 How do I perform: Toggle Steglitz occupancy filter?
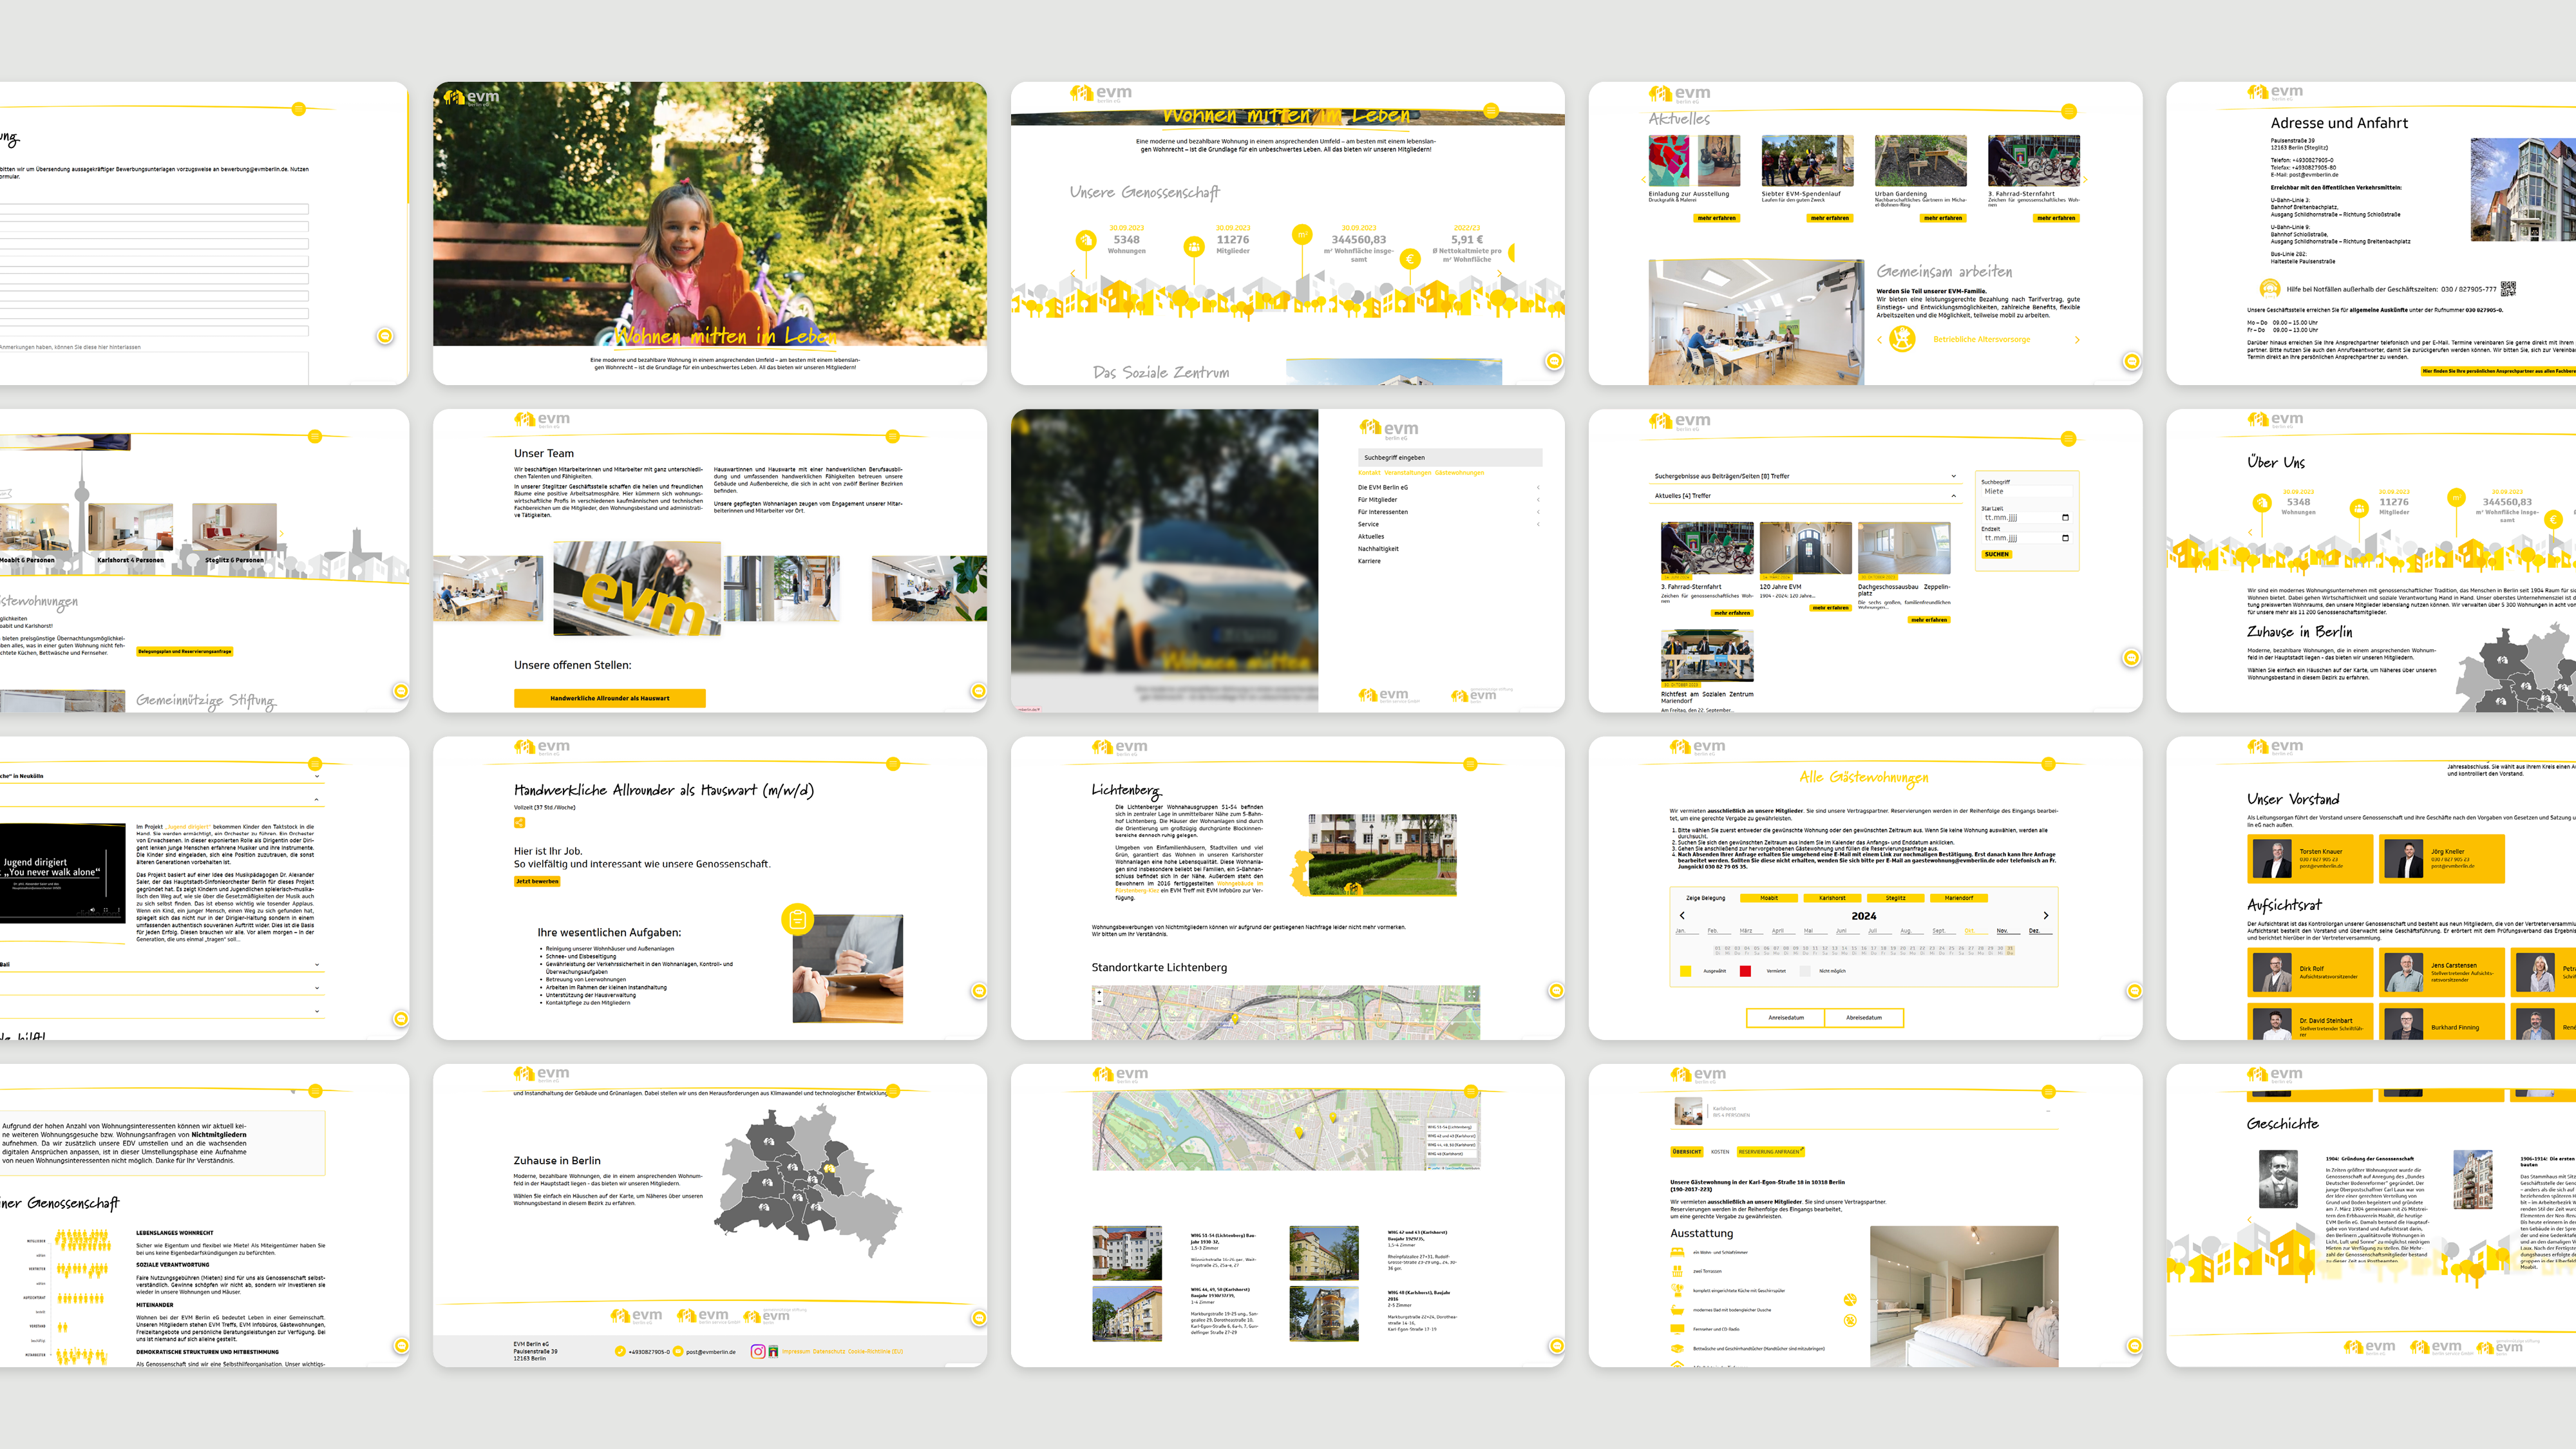(x=1896, y=898)
